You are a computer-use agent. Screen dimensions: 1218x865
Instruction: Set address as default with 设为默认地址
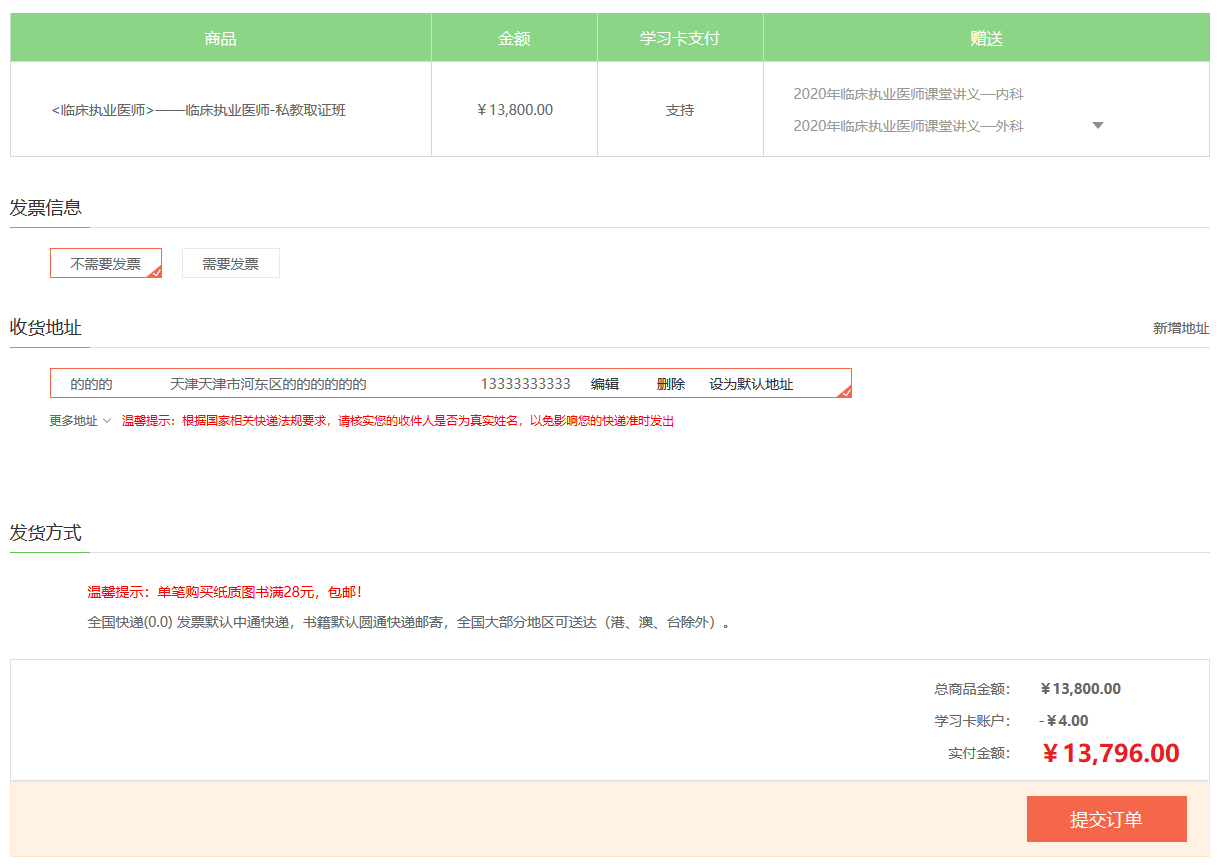point(751,384)
